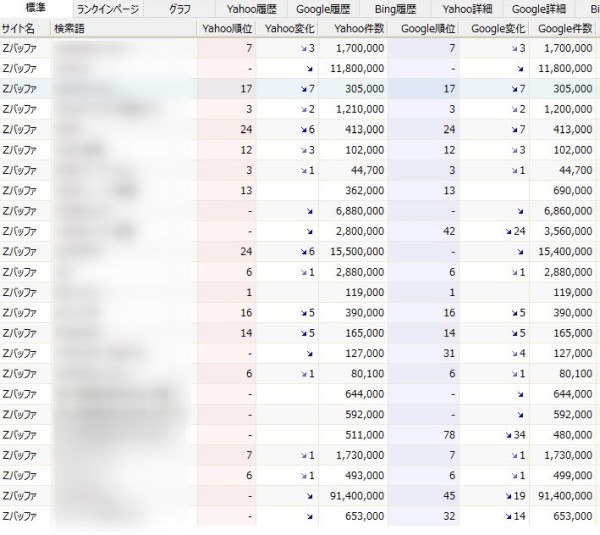This screenshot has width=600, height=535.
Task: Click Yahoo件数 cell 15,500,000
Action: pos(353,251)
